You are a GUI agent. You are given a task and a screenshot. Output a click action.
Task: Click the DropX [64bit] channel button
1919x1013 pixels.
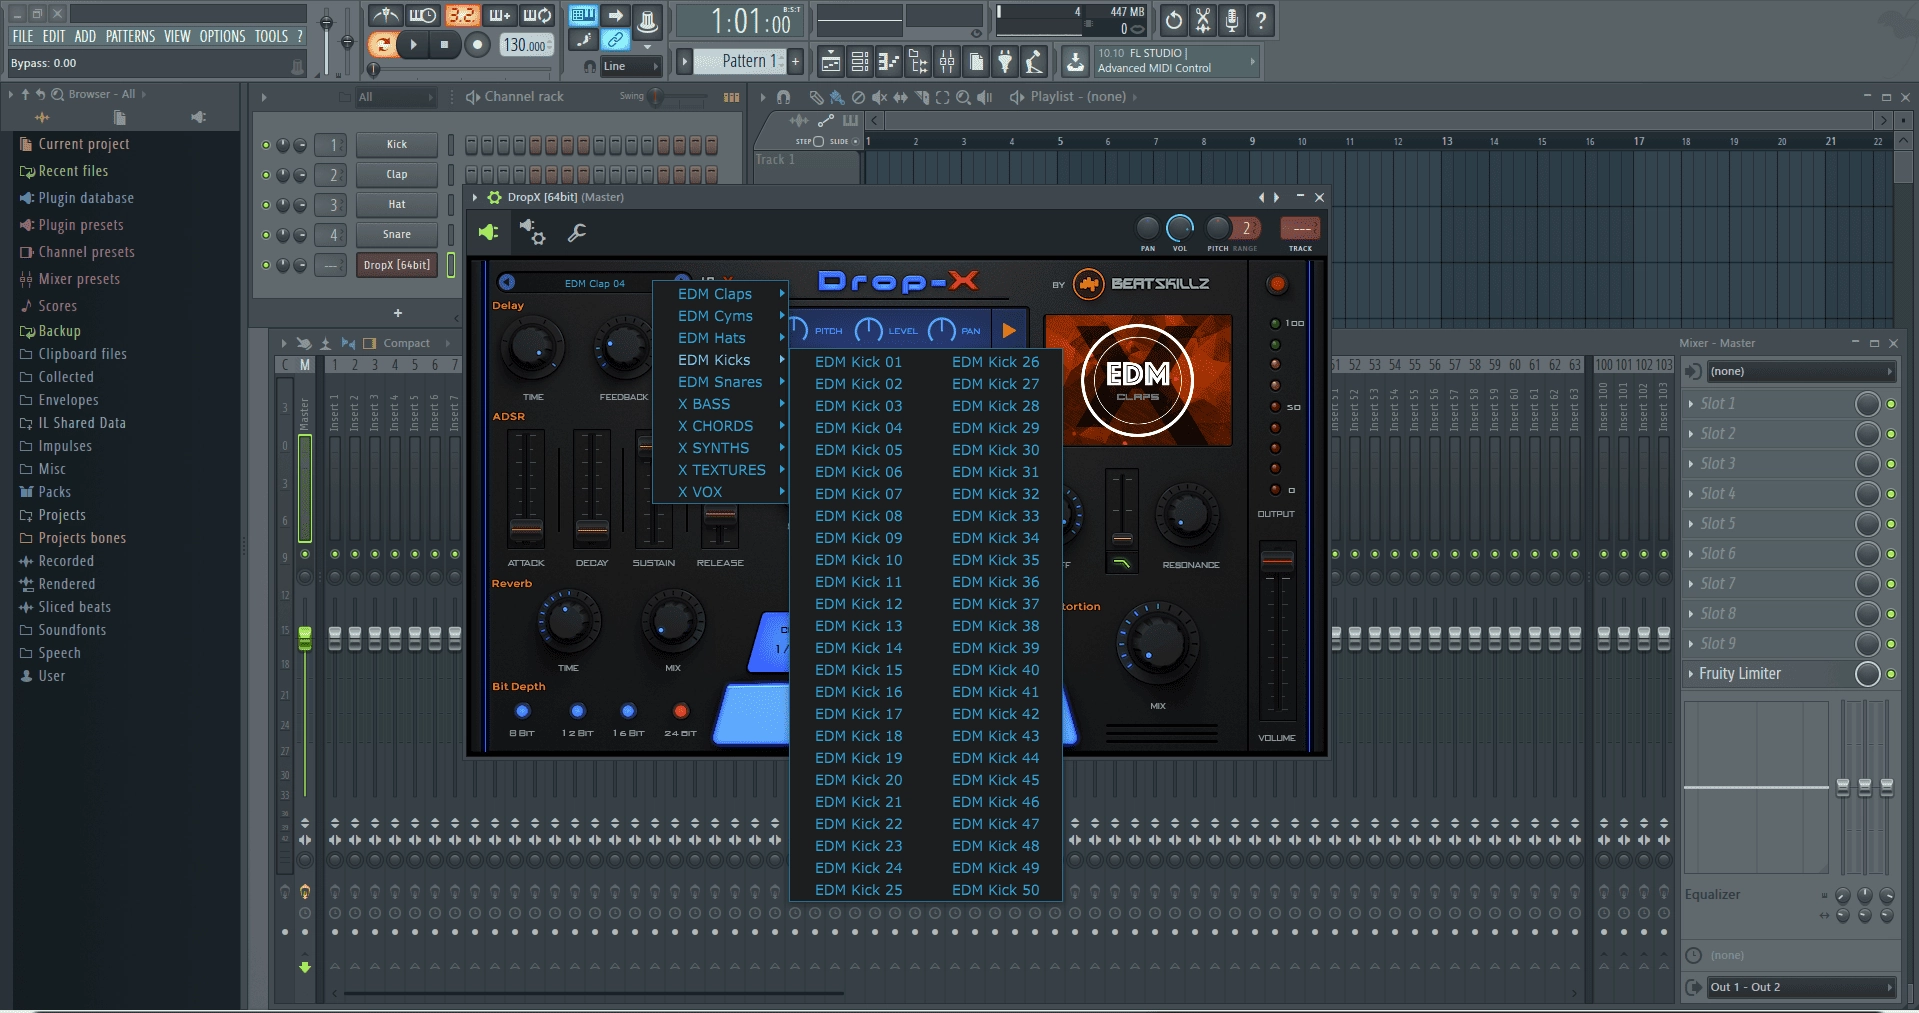(397, 265)
